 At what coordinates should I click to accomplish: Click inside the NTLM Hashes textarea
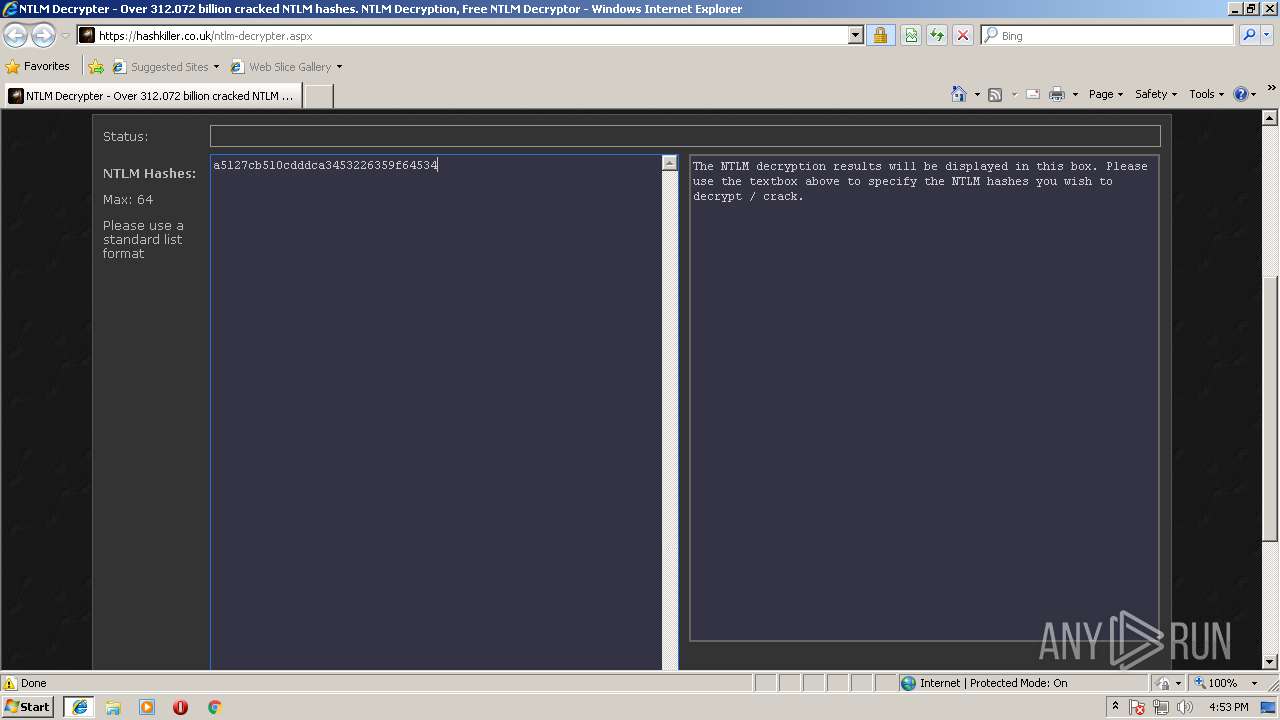click(x=436, y=412)
